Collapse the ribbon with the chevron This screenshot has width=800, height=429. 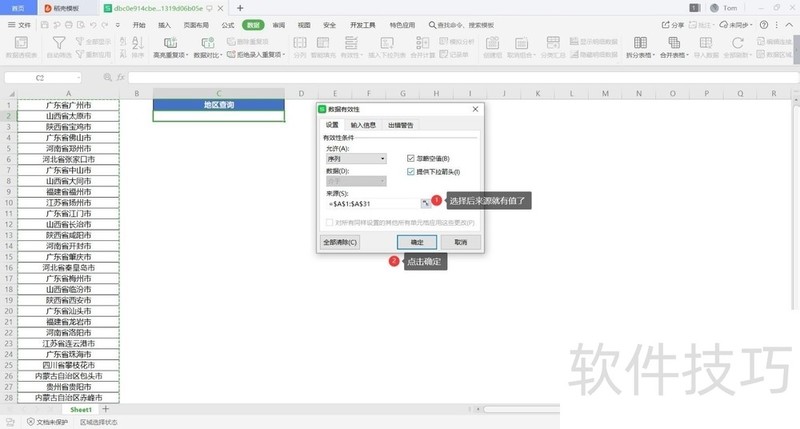pyautogui.click(x=789, y=24)
